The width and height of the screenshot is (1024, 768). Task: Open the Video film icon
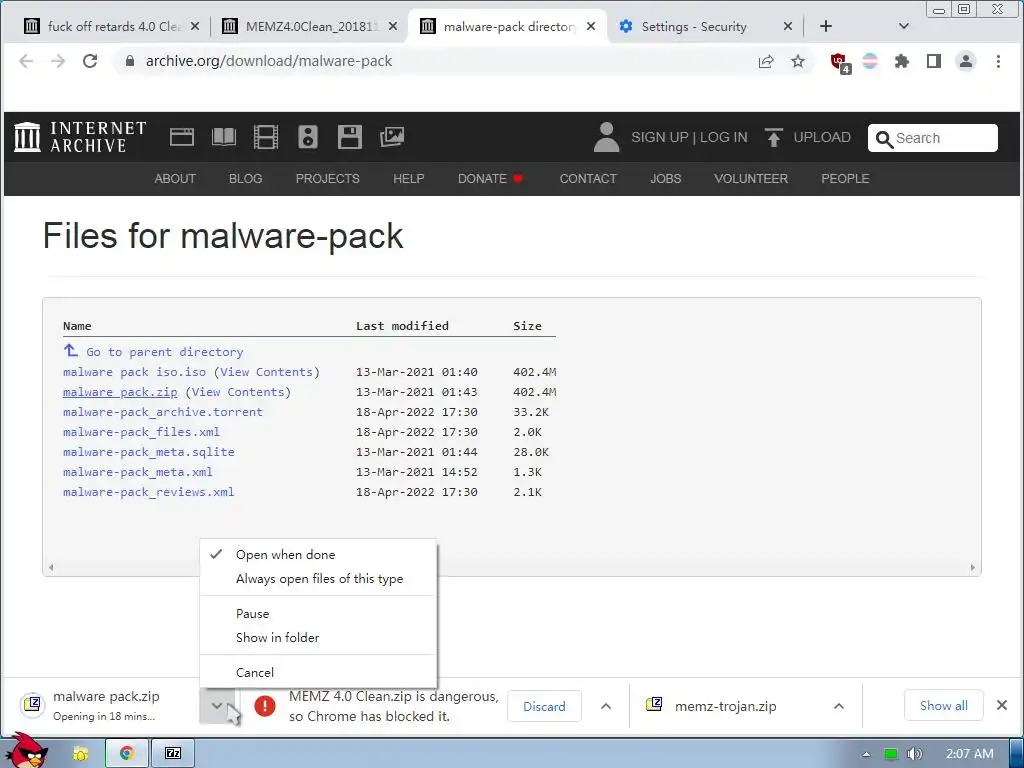pyautogui.click(x=266, y=137)
